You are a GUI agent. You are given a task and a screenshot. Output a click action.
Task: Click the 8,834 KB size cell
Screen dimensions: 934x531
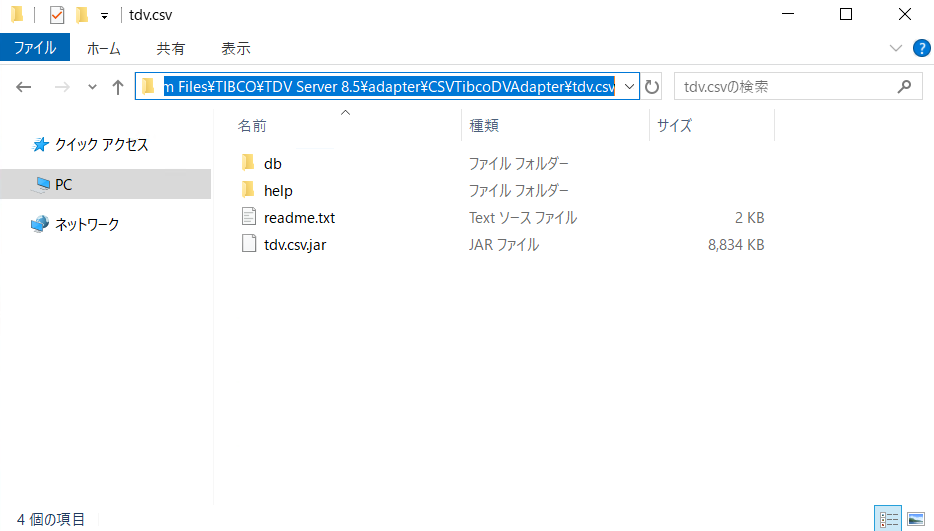pyautogui.click(x=736, y=245)
